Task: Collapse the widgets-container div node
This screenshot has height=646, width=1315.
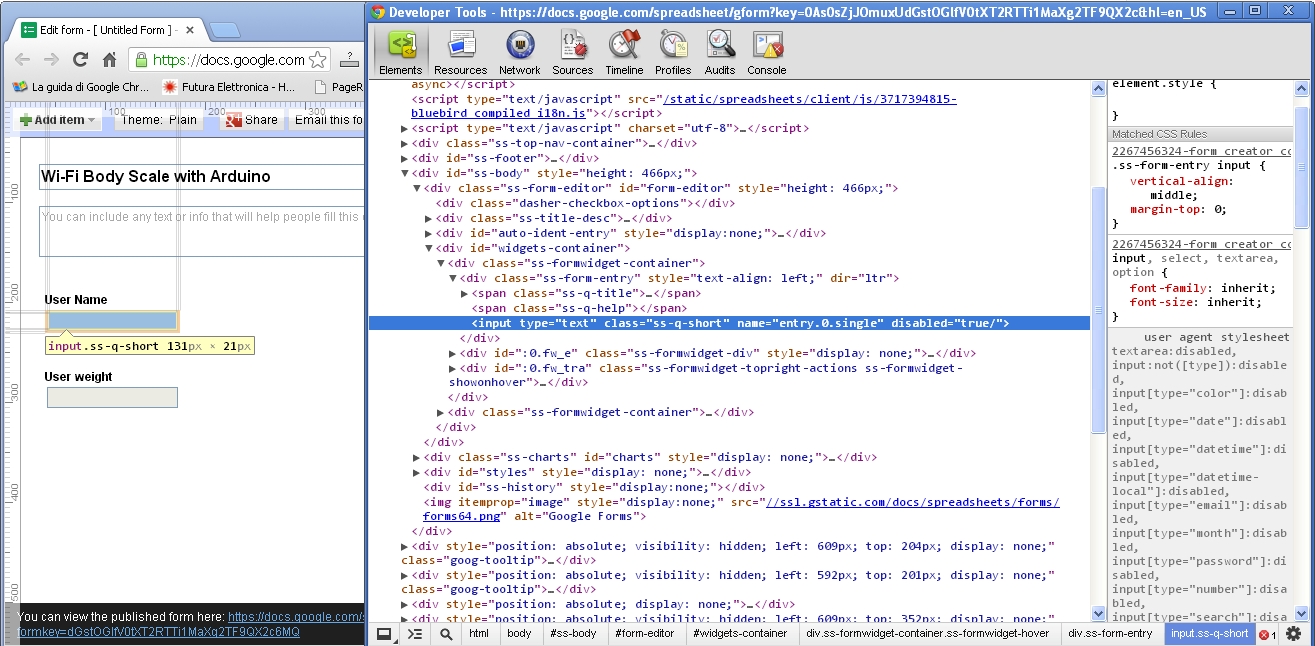Action: (x=429, y=248)
